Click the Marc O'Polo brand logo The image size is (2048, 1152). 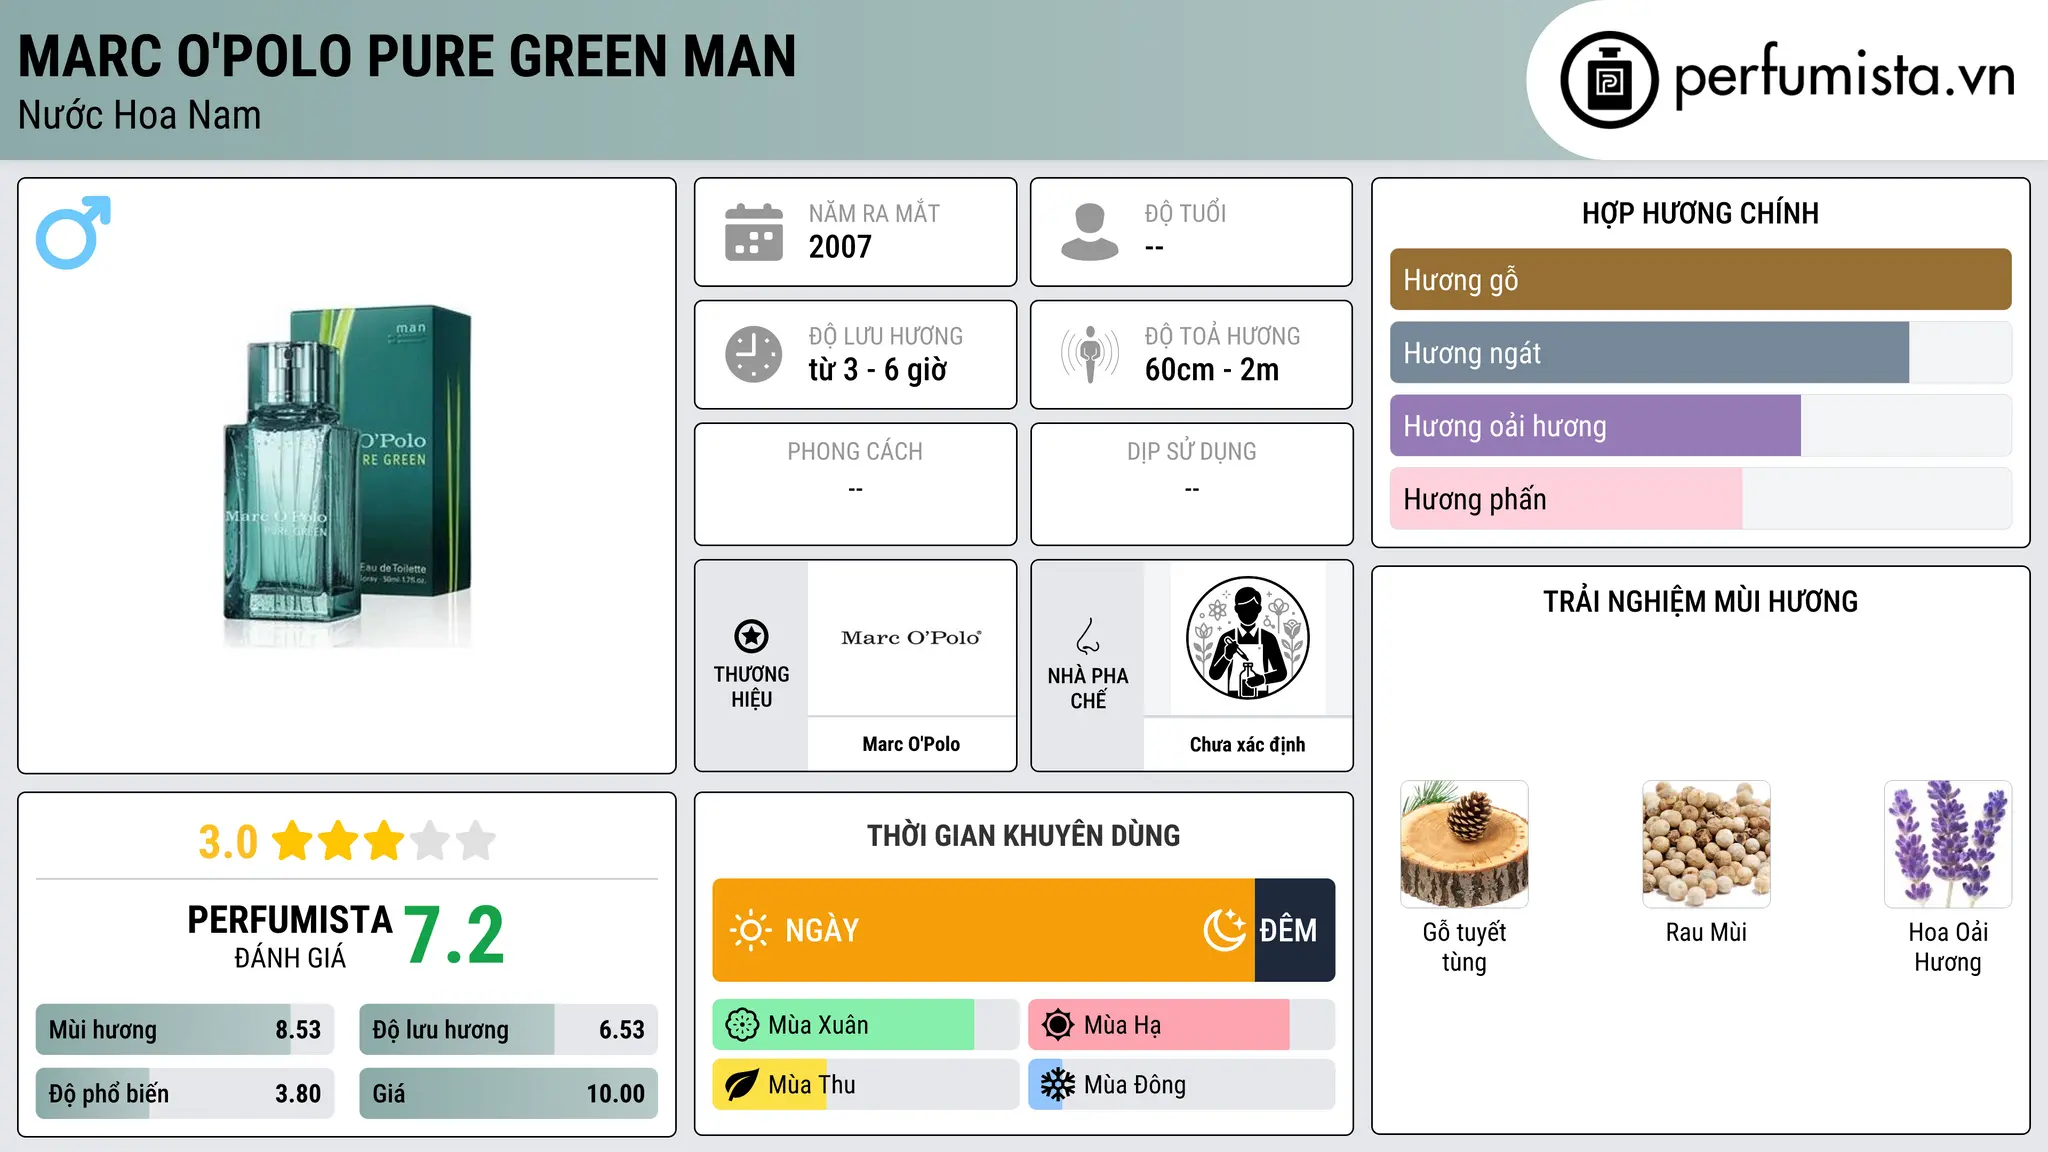[x=911, y=638]
